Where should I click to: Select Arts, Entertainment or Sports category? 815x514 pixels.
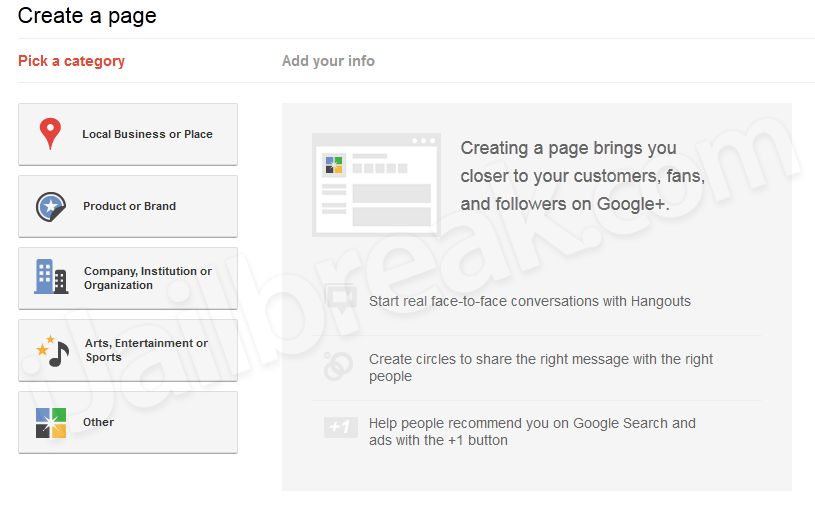tap(128, 350)
